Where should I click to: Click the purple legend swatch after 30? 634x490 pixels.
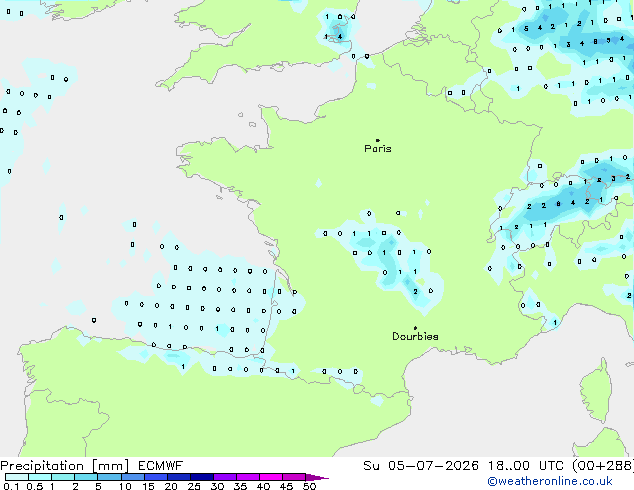(x=225, y=477)
